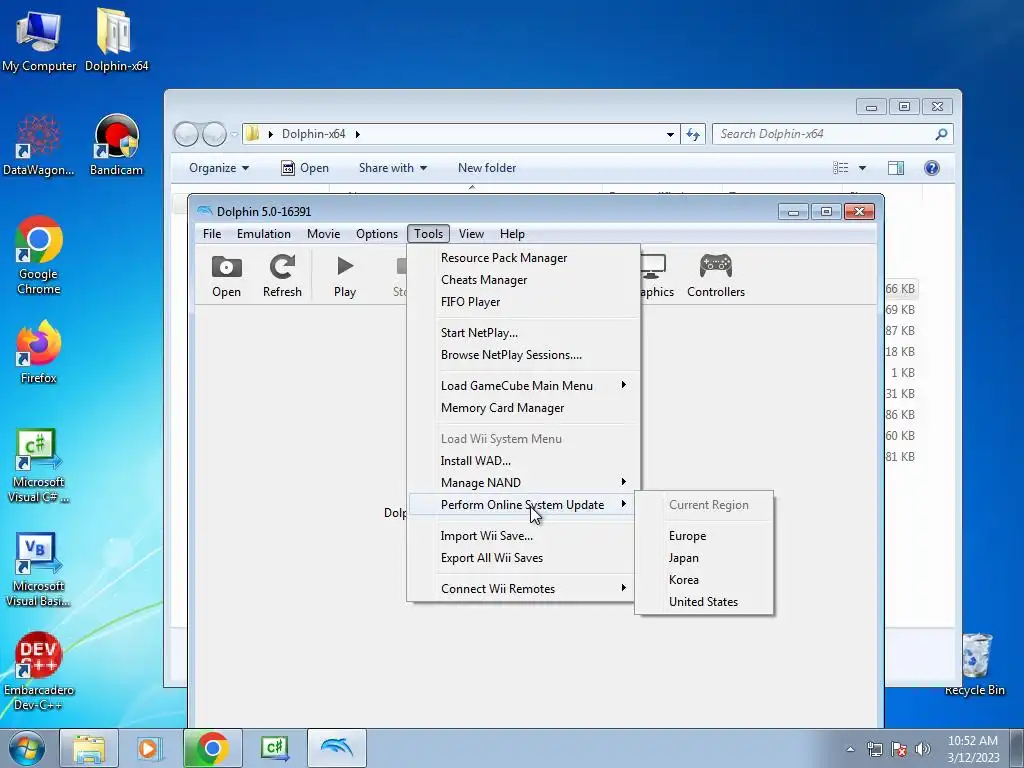
Task: Click the Explorer address refresh button
Action: pos(693,135)
